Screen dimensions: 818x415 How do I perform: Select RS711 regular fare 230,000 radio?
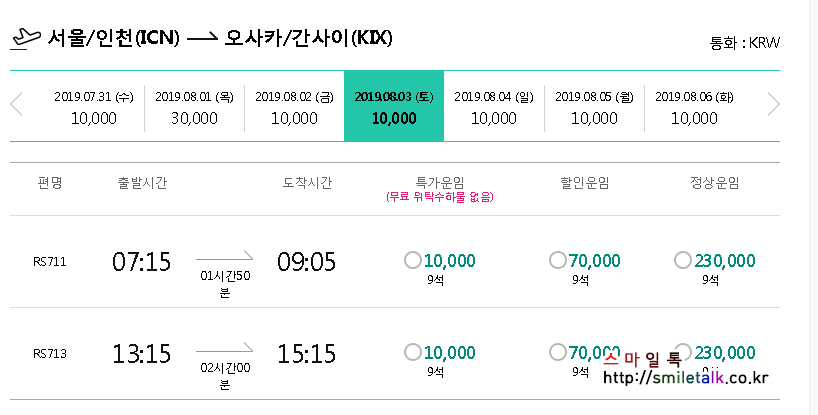click(x=683, y=261)
